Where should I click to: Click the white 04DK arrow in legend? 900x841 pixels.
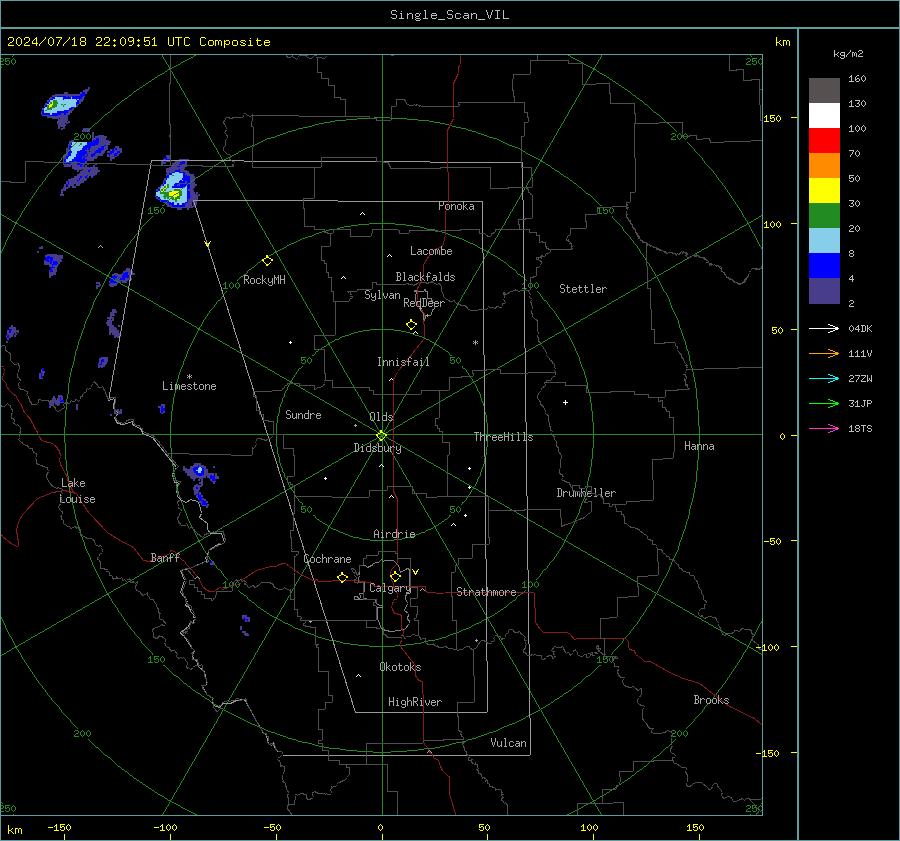824,328
